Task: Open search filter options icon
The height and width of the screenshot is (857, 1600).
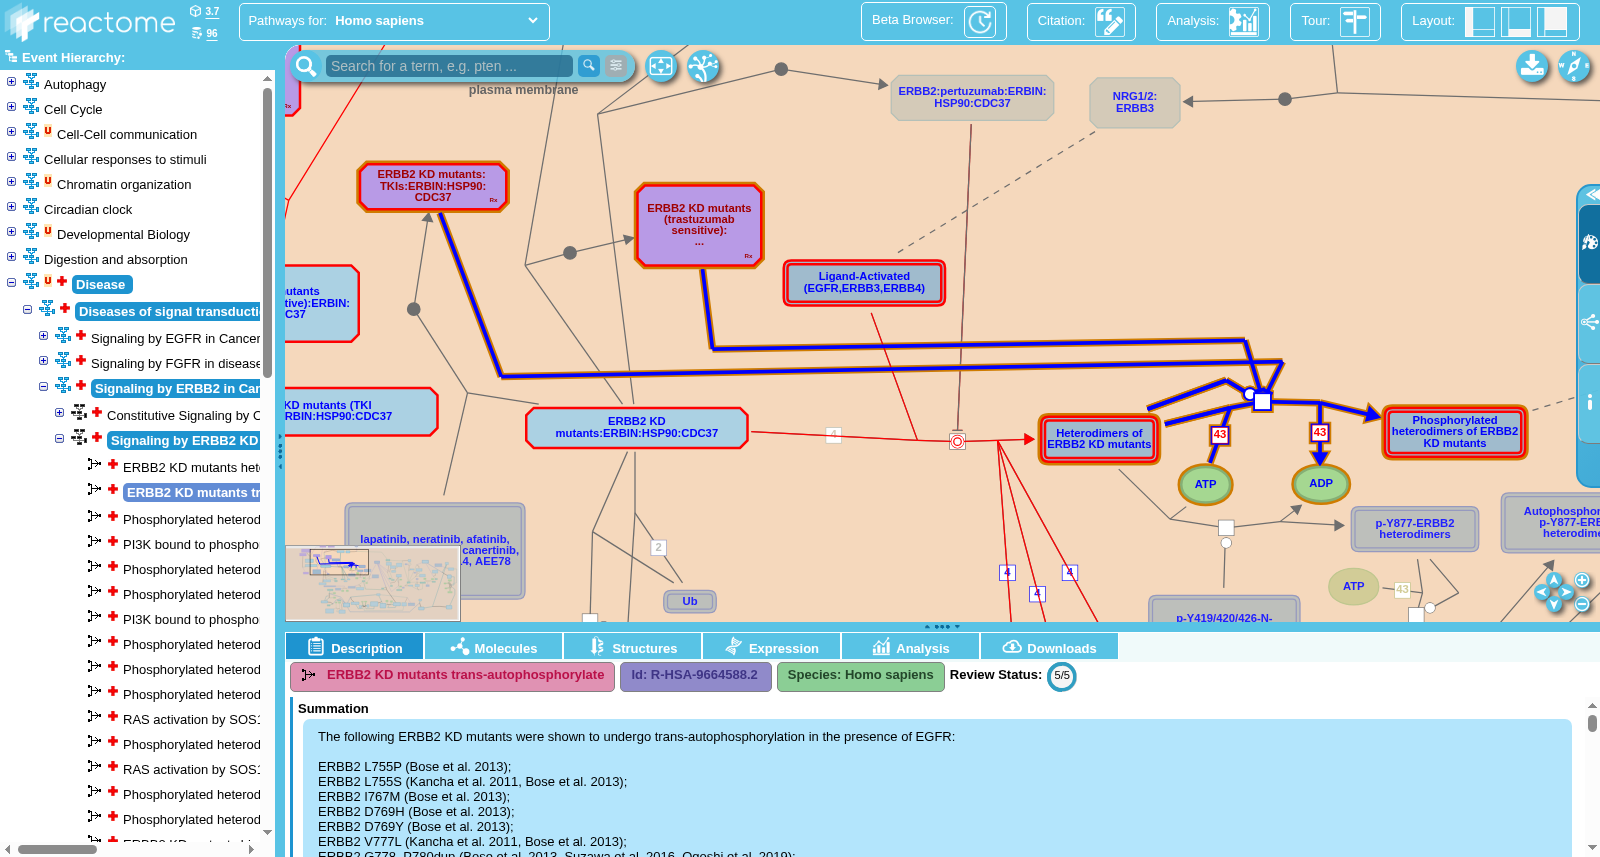Action: 616,65
